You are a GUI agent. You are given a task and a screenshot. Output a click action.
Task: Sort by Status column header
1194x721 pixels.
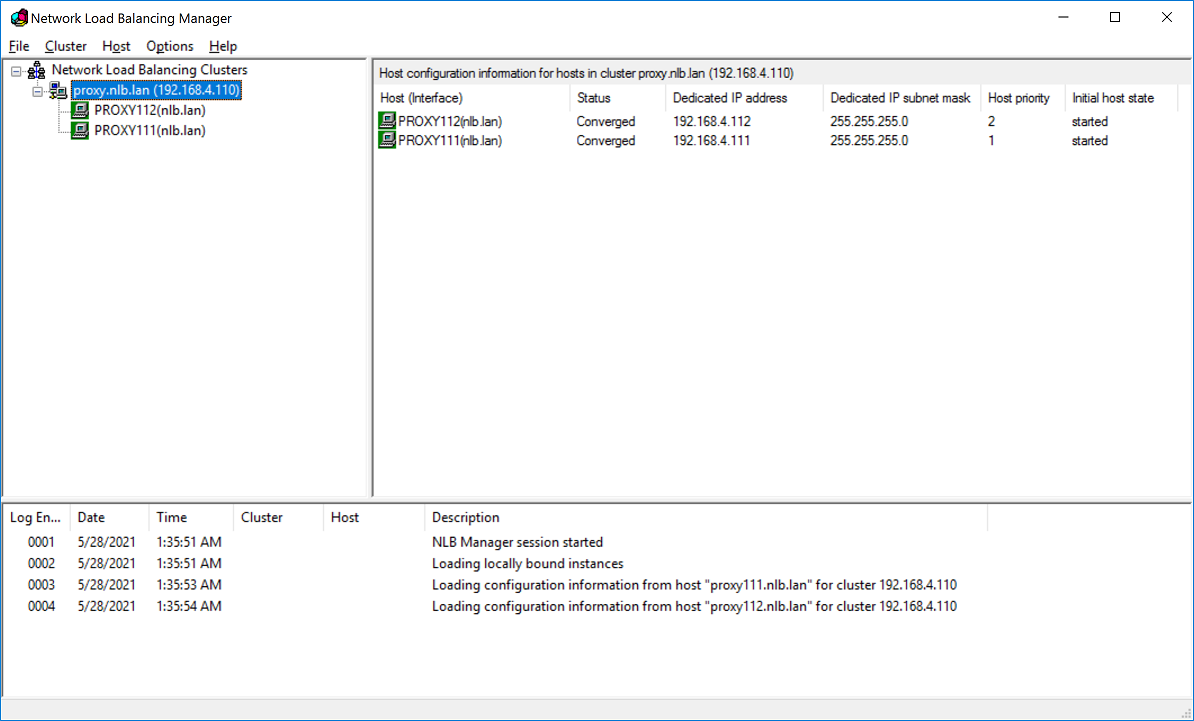(618, 98)
